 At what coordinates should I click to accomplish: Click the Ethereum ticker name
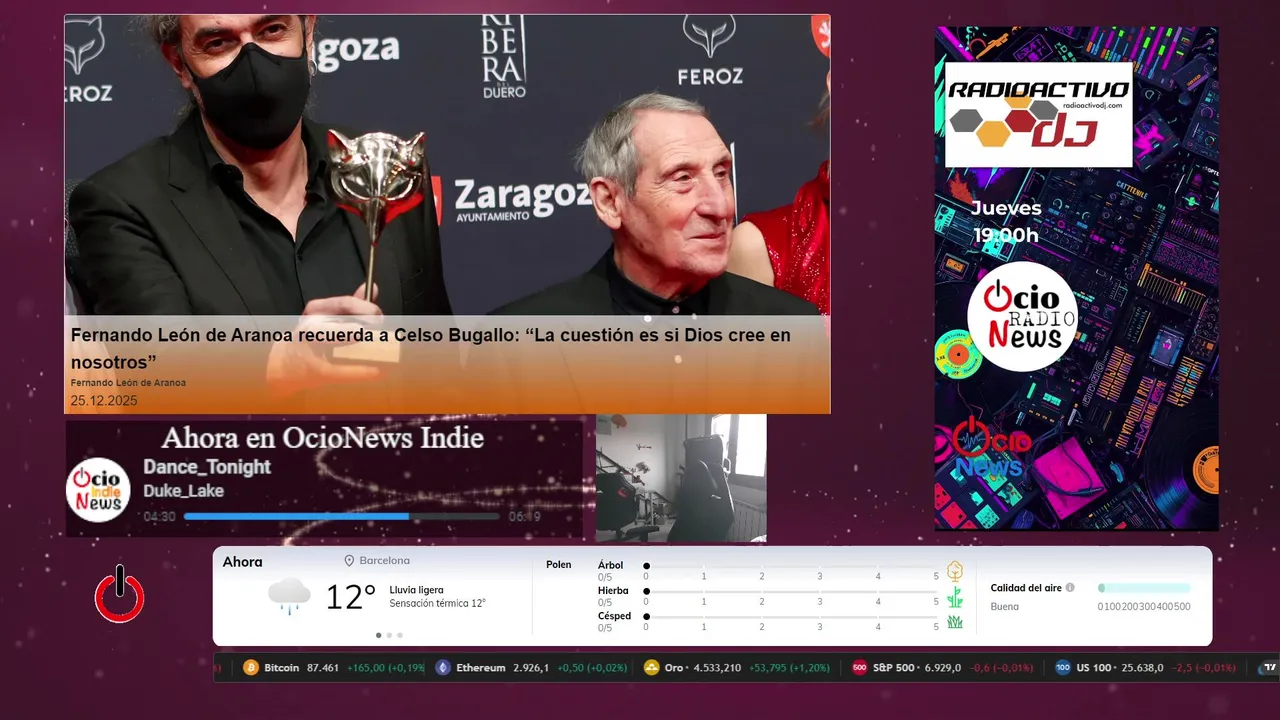[480, 668]
